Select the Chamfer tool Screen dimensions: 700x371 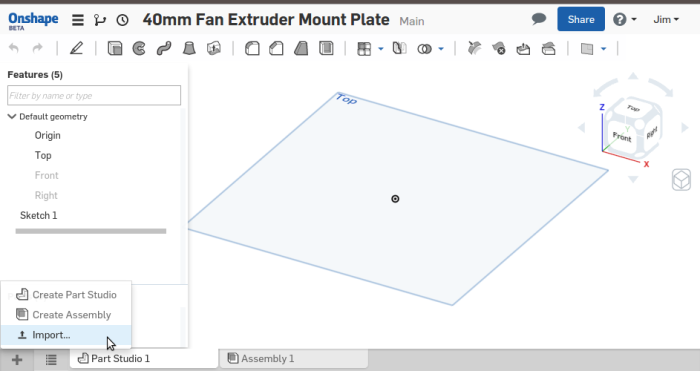[x=276, y=48]
